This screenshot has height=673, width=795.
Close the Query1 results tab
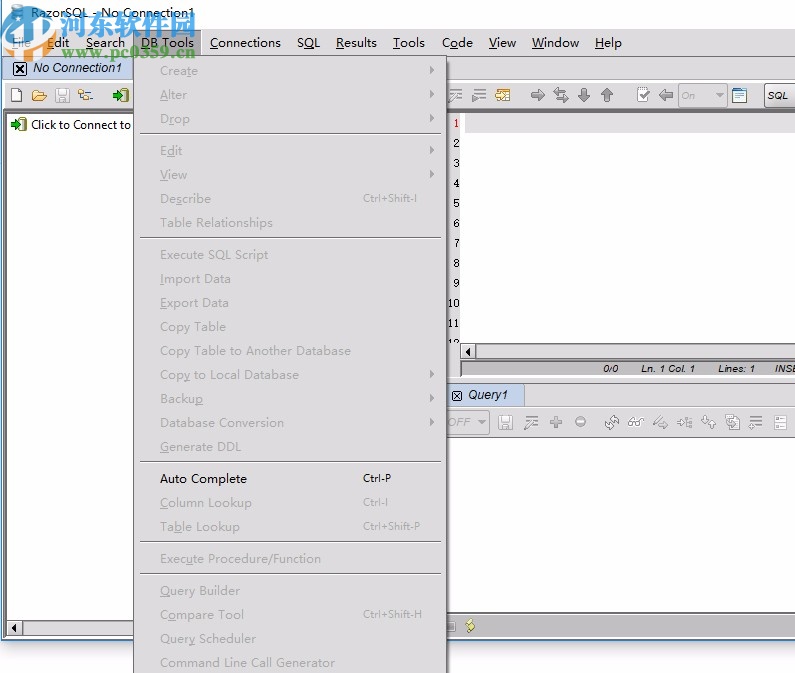[x=457, y=396]
